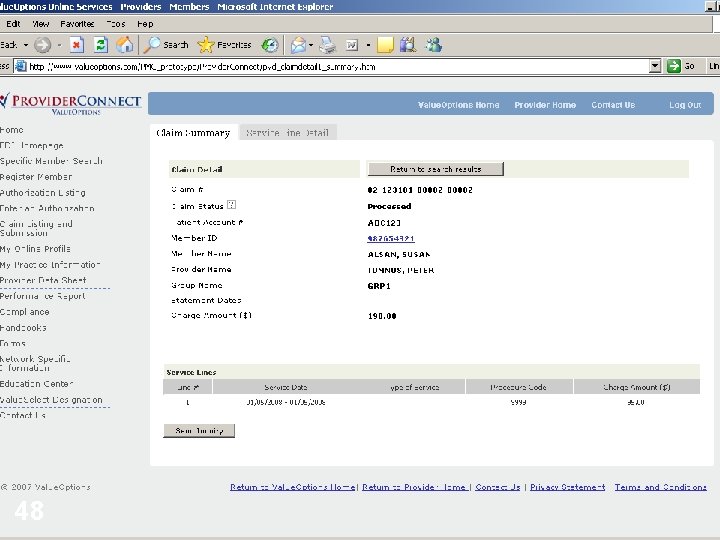Viewport: 720px width, 540px height.
Task: Click Contact Us in header bar
Action: pos(613,105)
